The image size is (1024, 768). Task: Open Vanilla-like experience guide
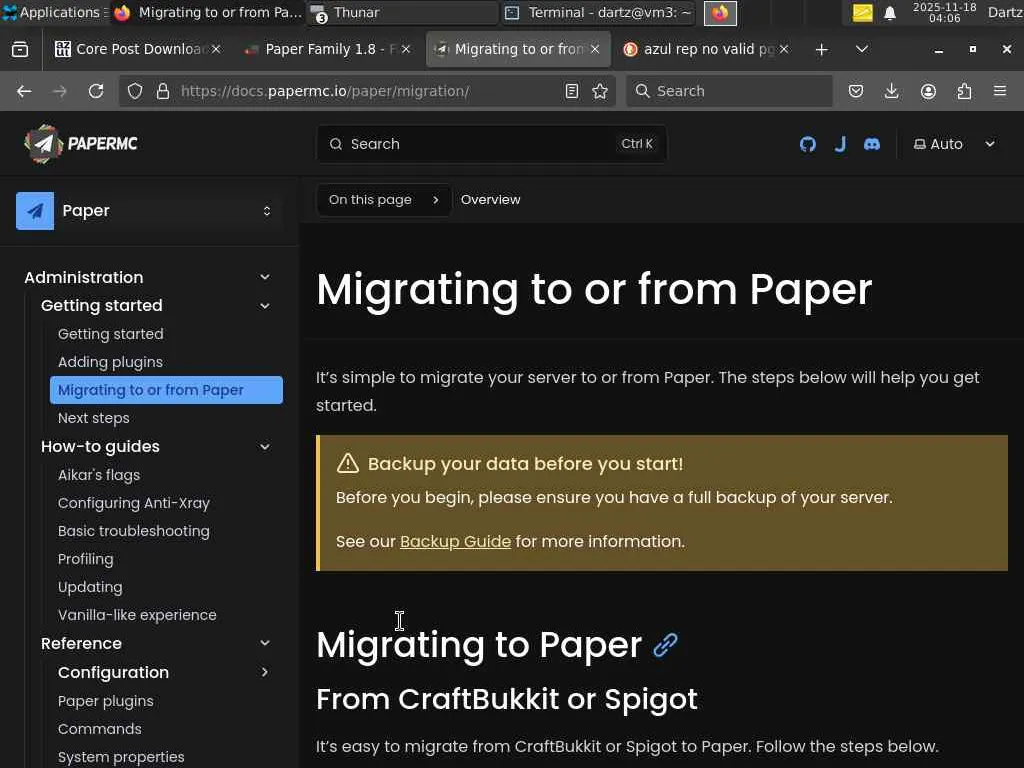tap(137, 615)
